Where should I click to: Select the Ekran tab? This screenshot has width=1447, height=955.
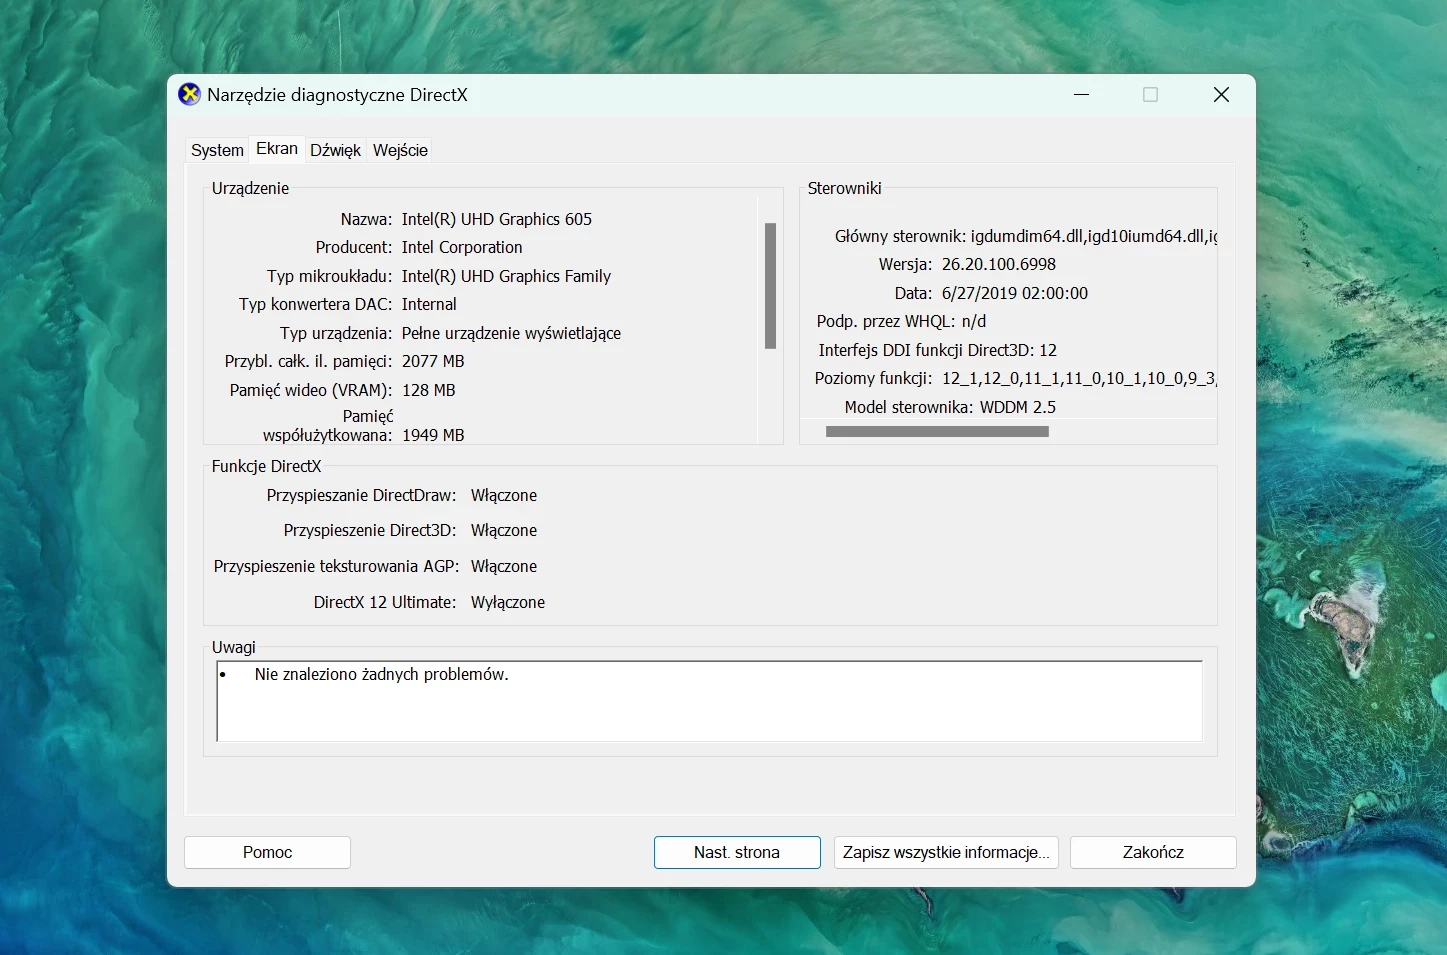pyautogui.click(x=277, y=148)
